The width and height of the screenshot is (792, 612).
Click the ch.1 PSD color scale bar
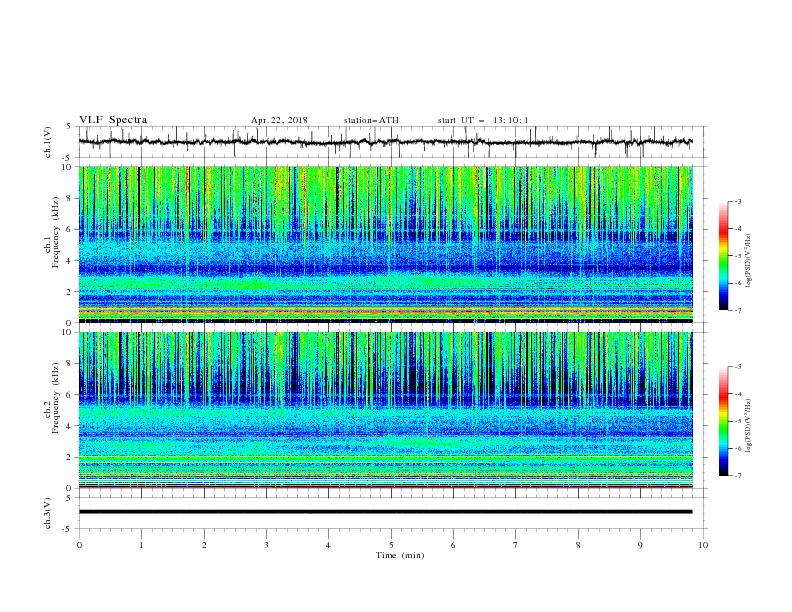click(x=723, y=256)
